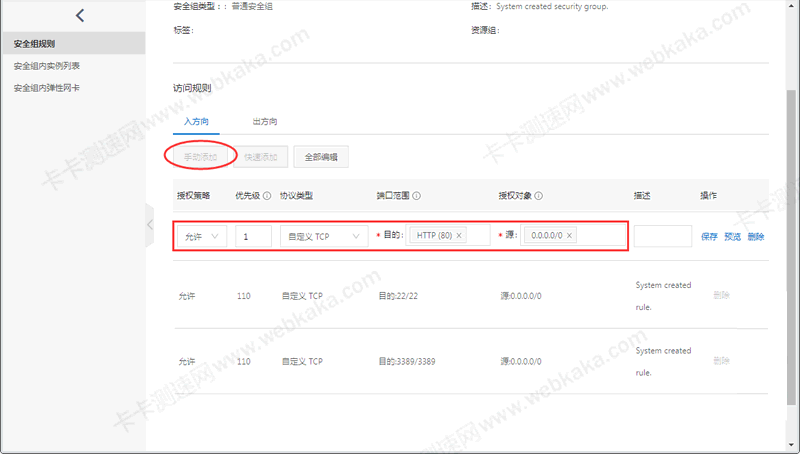Viewport: 800px width, 454px height.
Task: Remove the HTTP (80) port tag
Action: (x=460, y=236)
